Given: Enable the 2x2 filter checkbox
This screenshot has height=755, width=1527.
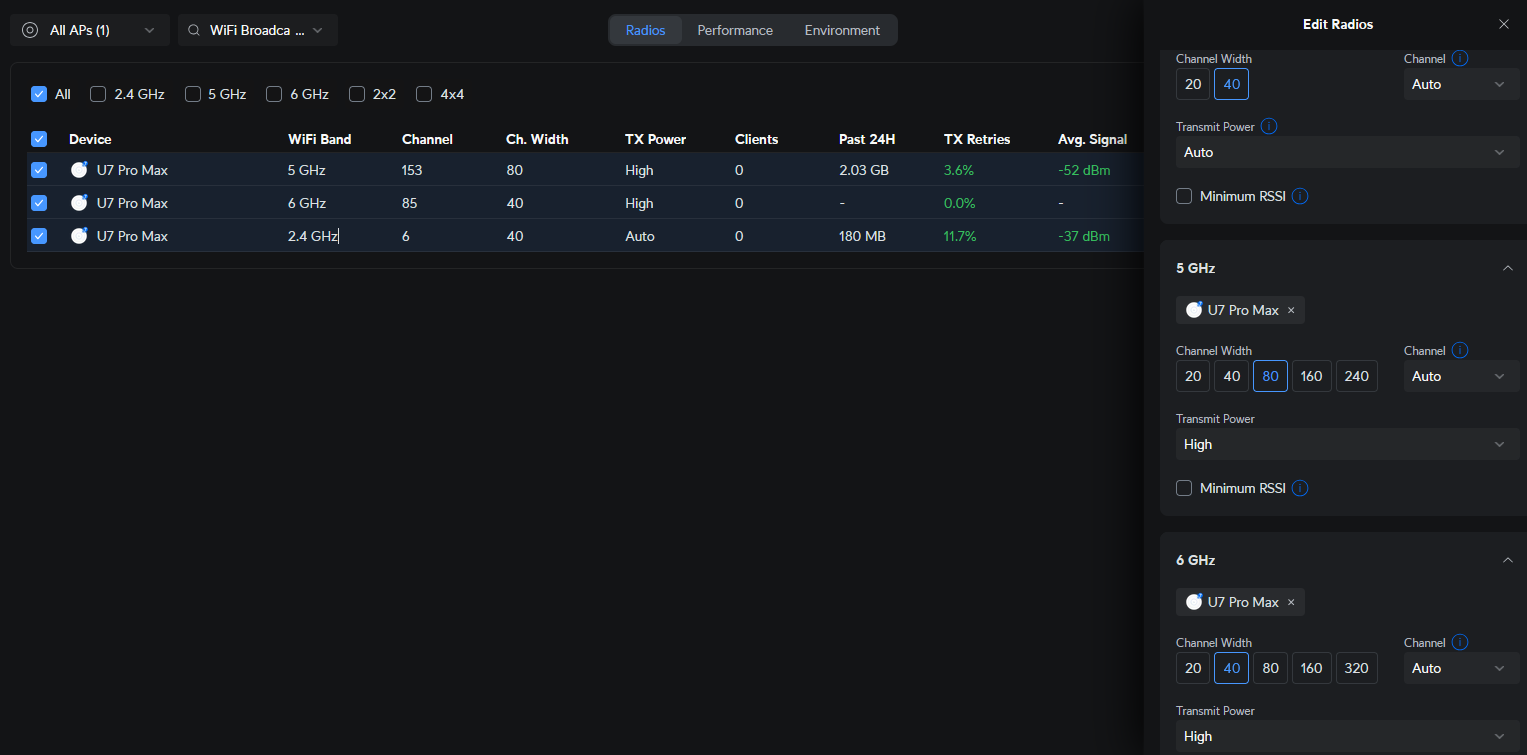Looking at the screenshot, I should click(x=357, y=94).
